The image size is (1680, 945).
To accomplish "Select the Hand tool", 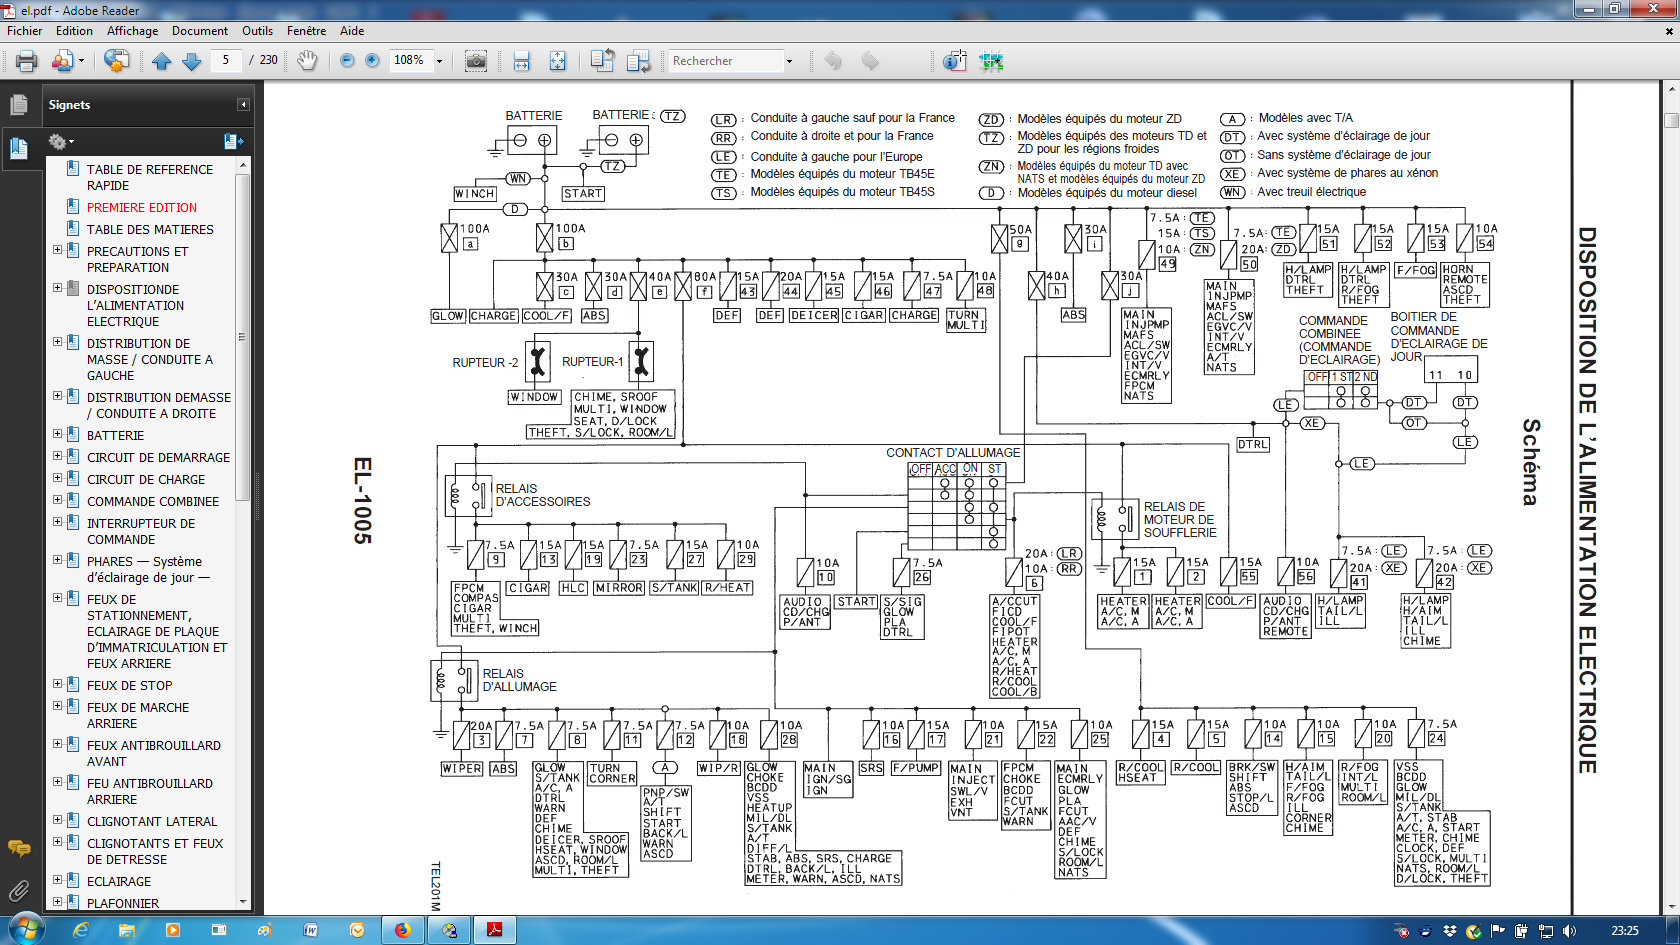I will coord(307,61).
